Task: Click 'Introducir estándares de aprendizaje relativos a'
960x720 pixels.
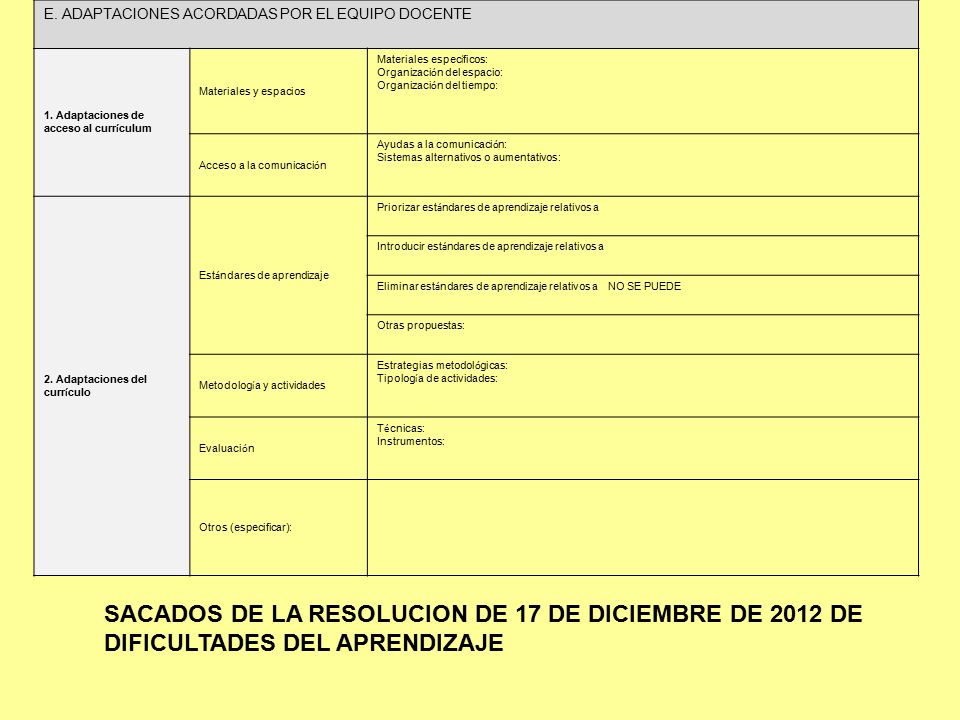Action: coord(490,247)
